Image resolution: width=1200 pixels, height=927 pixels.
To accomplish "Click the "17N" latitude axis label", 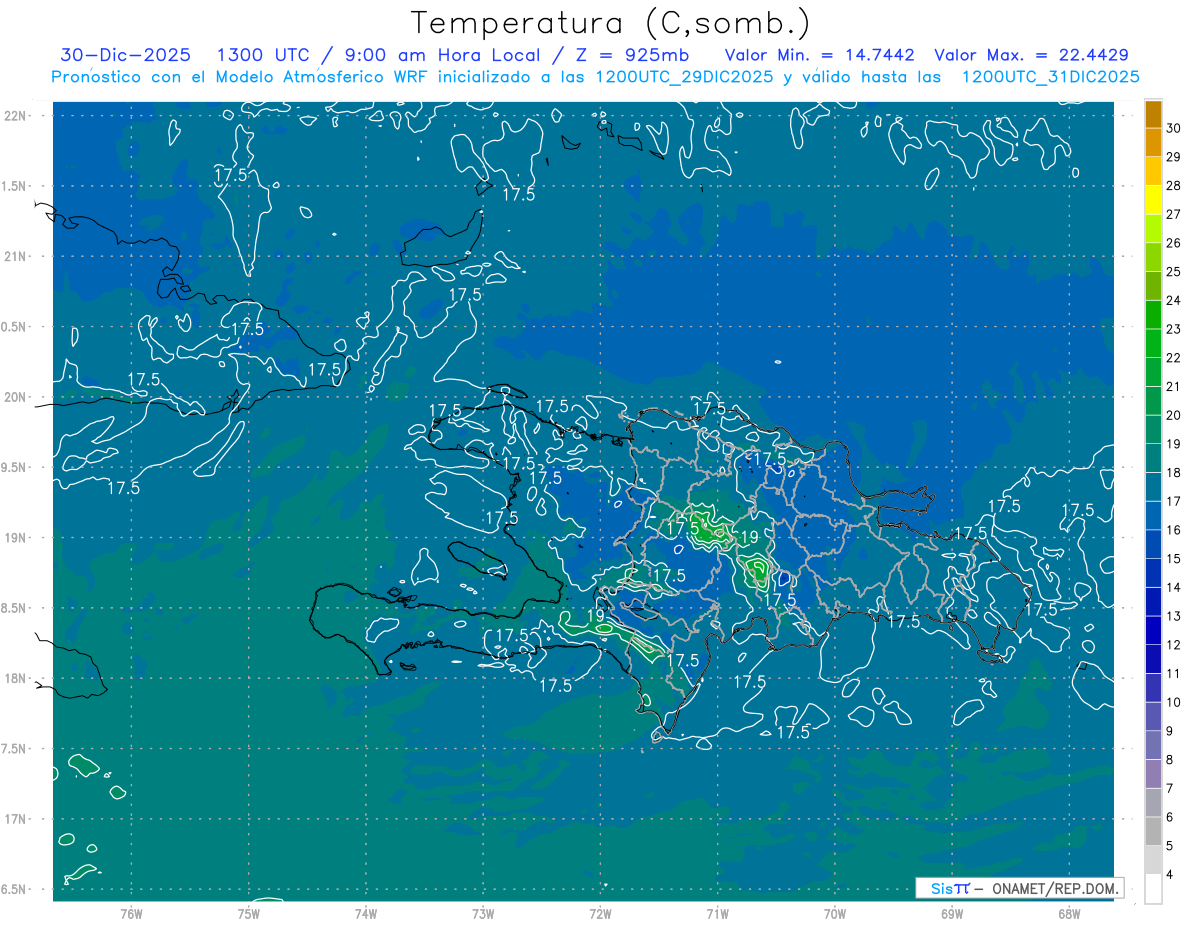I will pyautogui.click(x=16, y=819).
